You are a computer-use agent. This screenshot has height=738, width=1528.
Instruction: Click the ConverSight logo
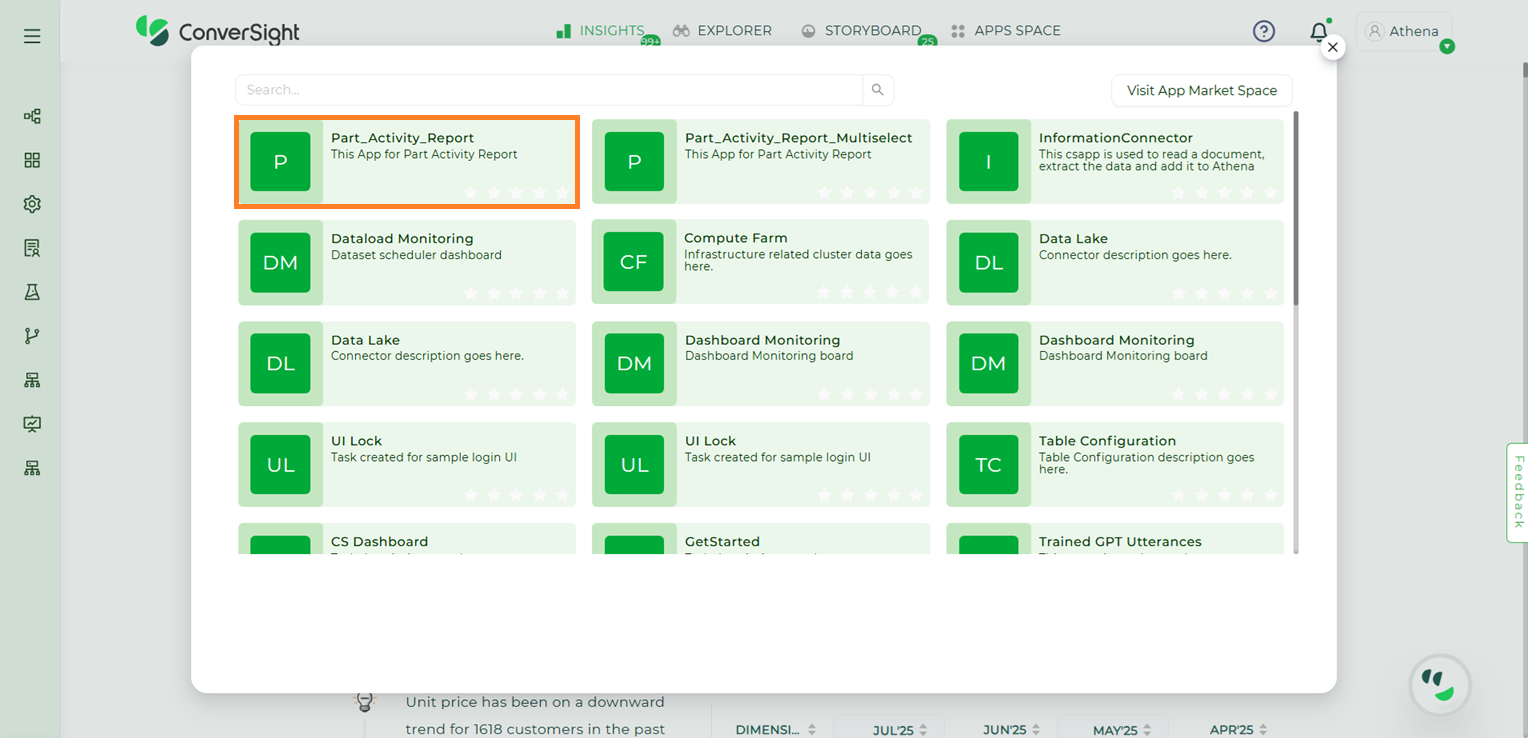point(218,31)
